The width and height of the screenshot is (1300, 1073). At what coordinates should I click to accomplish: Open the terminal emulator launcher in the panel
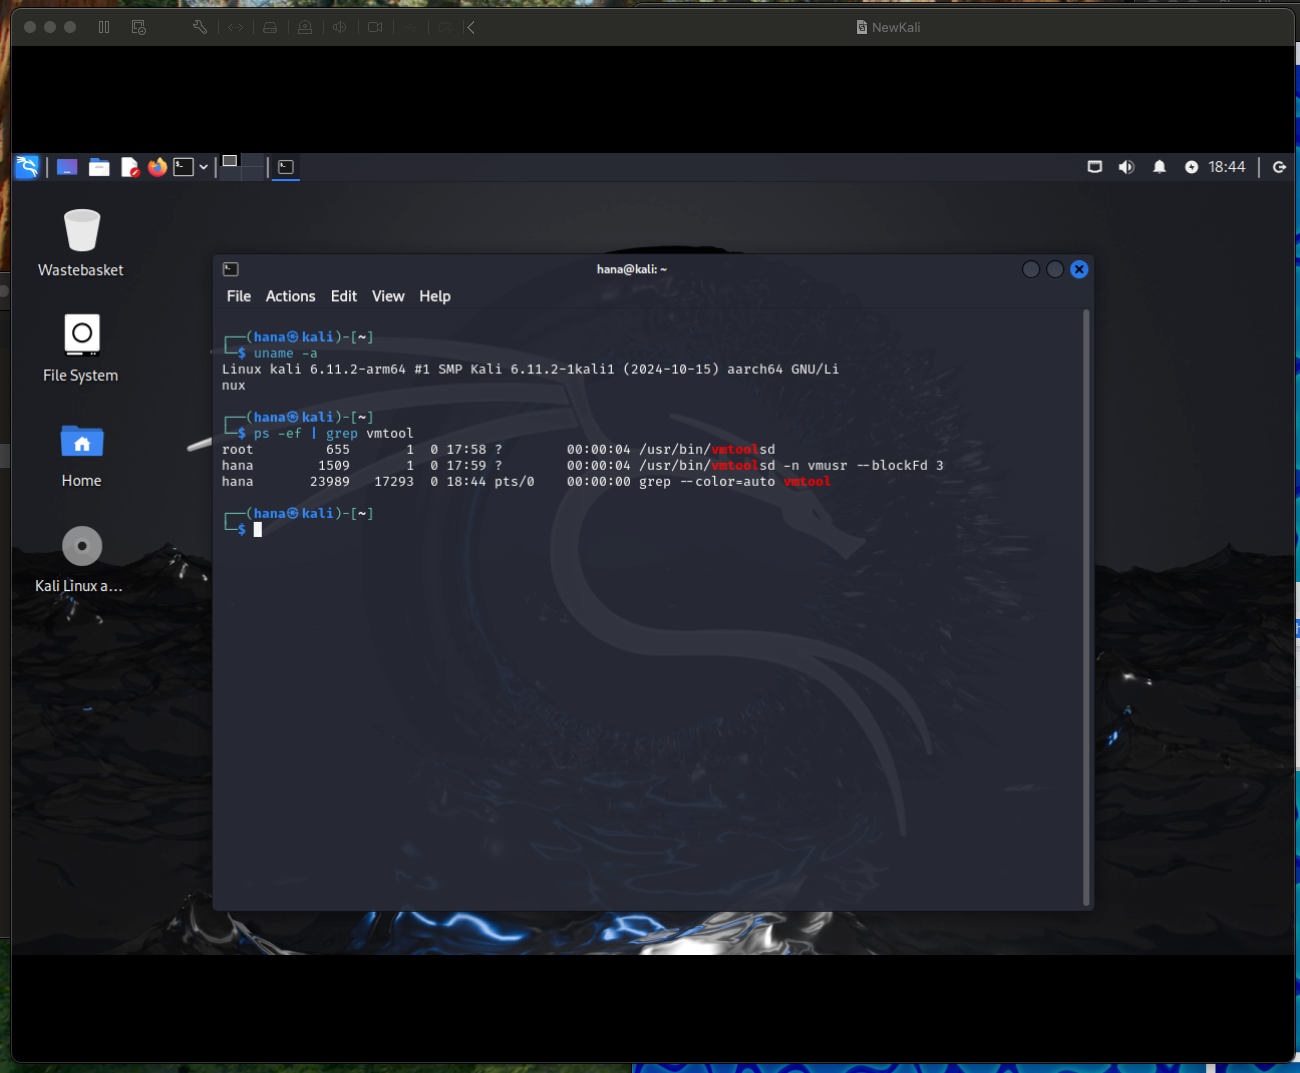[x=183, y=167]
